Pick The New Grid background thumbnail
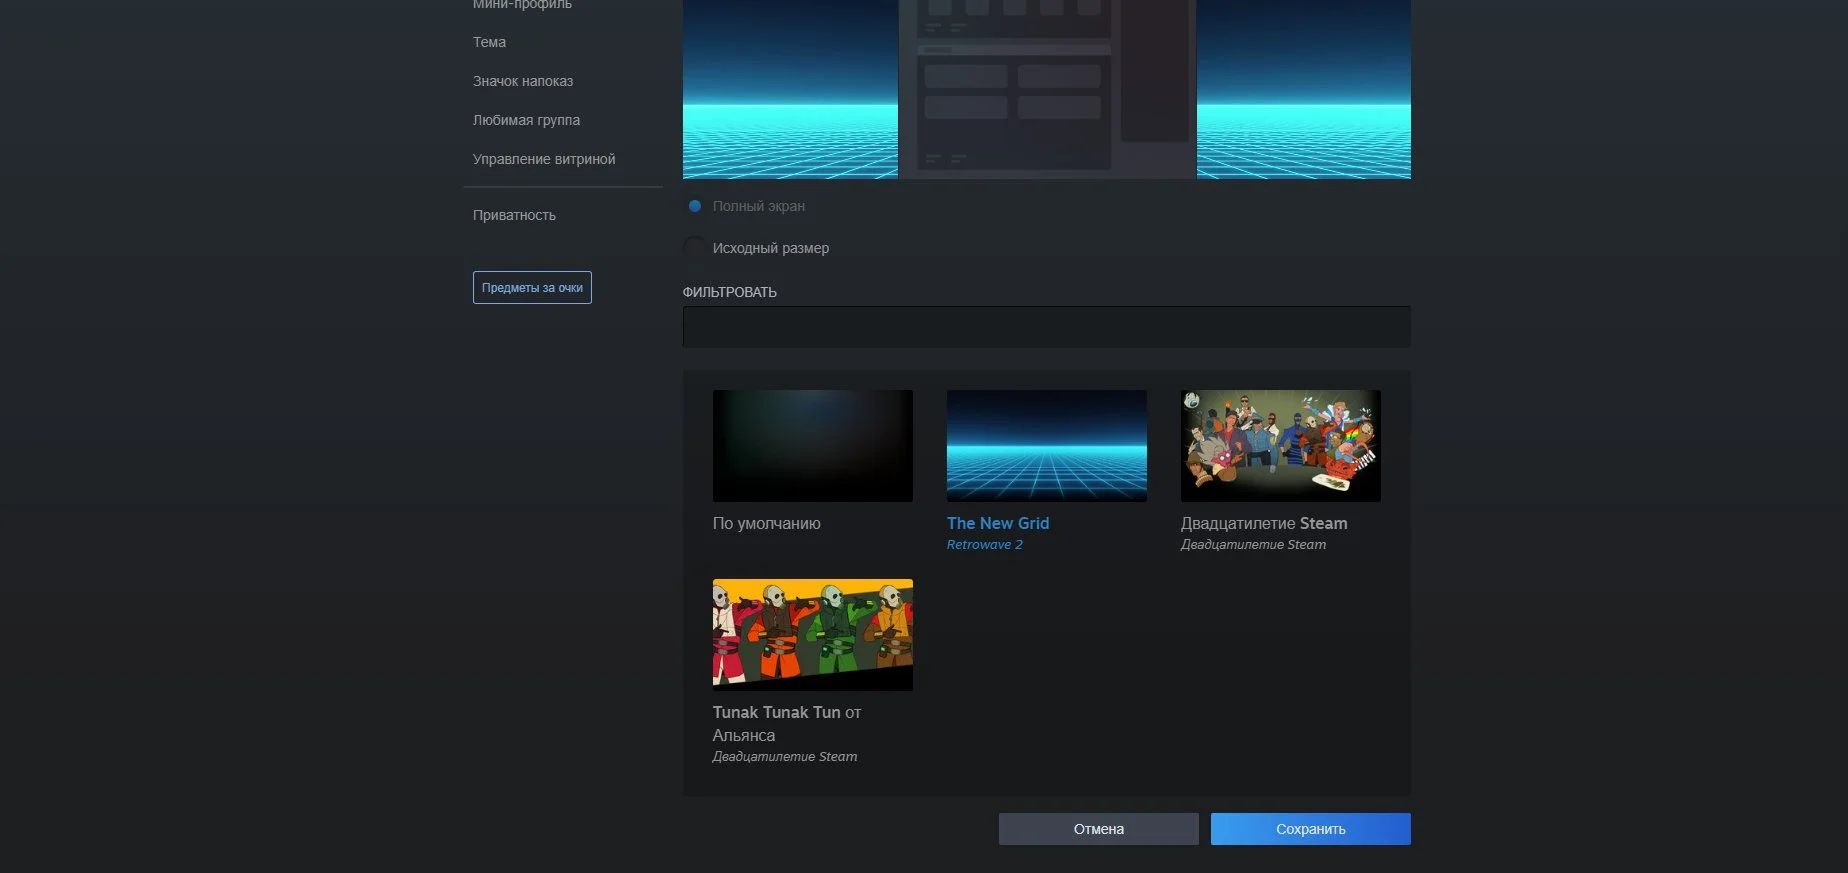 coord(1046,446)
